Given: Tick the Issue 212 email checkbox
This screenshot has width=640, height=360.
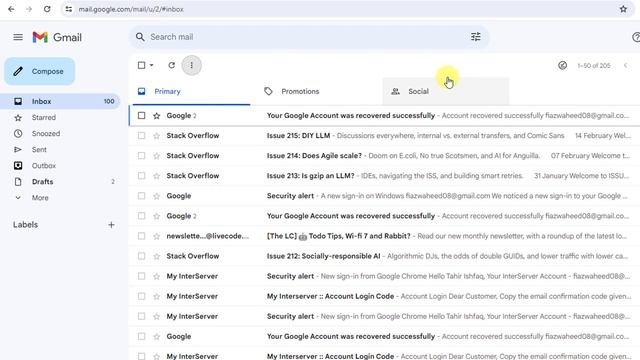Looking at the screenshot, I should point(141,256).
